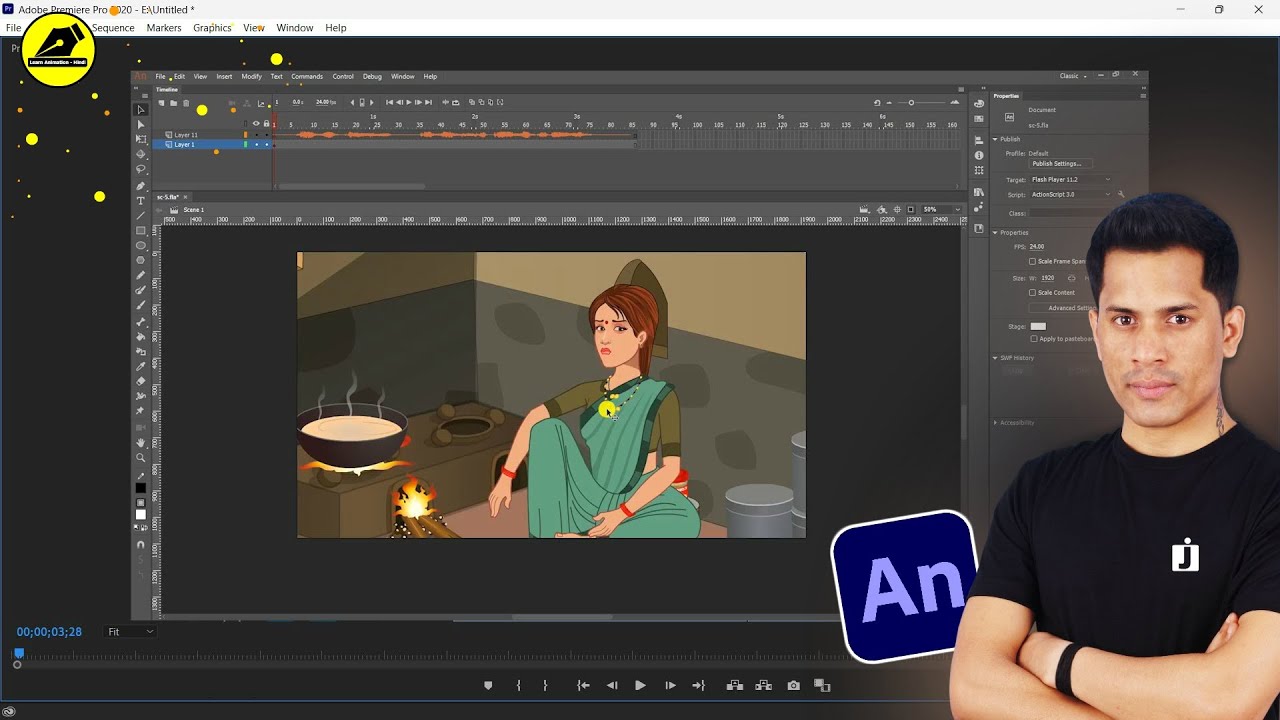Toggle loop playback in Animate timeline
1280x720 pixels.
455,102
